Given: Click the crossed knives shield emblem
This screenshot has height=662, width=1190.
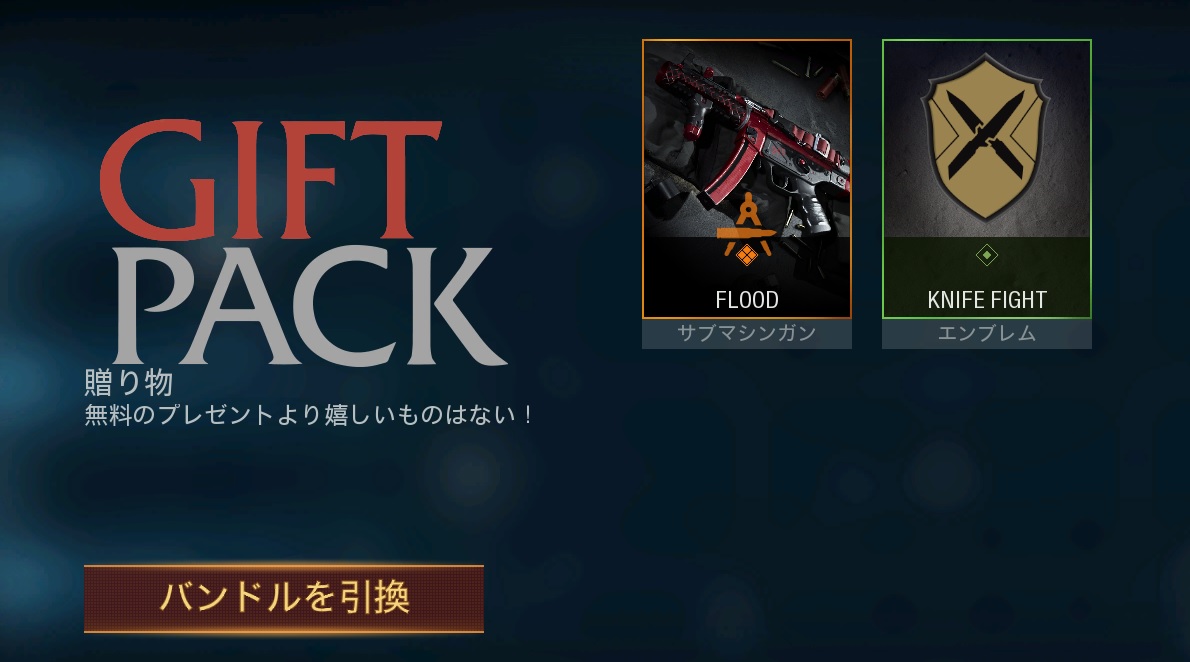Looking at the screenshot, I should click(986, 137).
